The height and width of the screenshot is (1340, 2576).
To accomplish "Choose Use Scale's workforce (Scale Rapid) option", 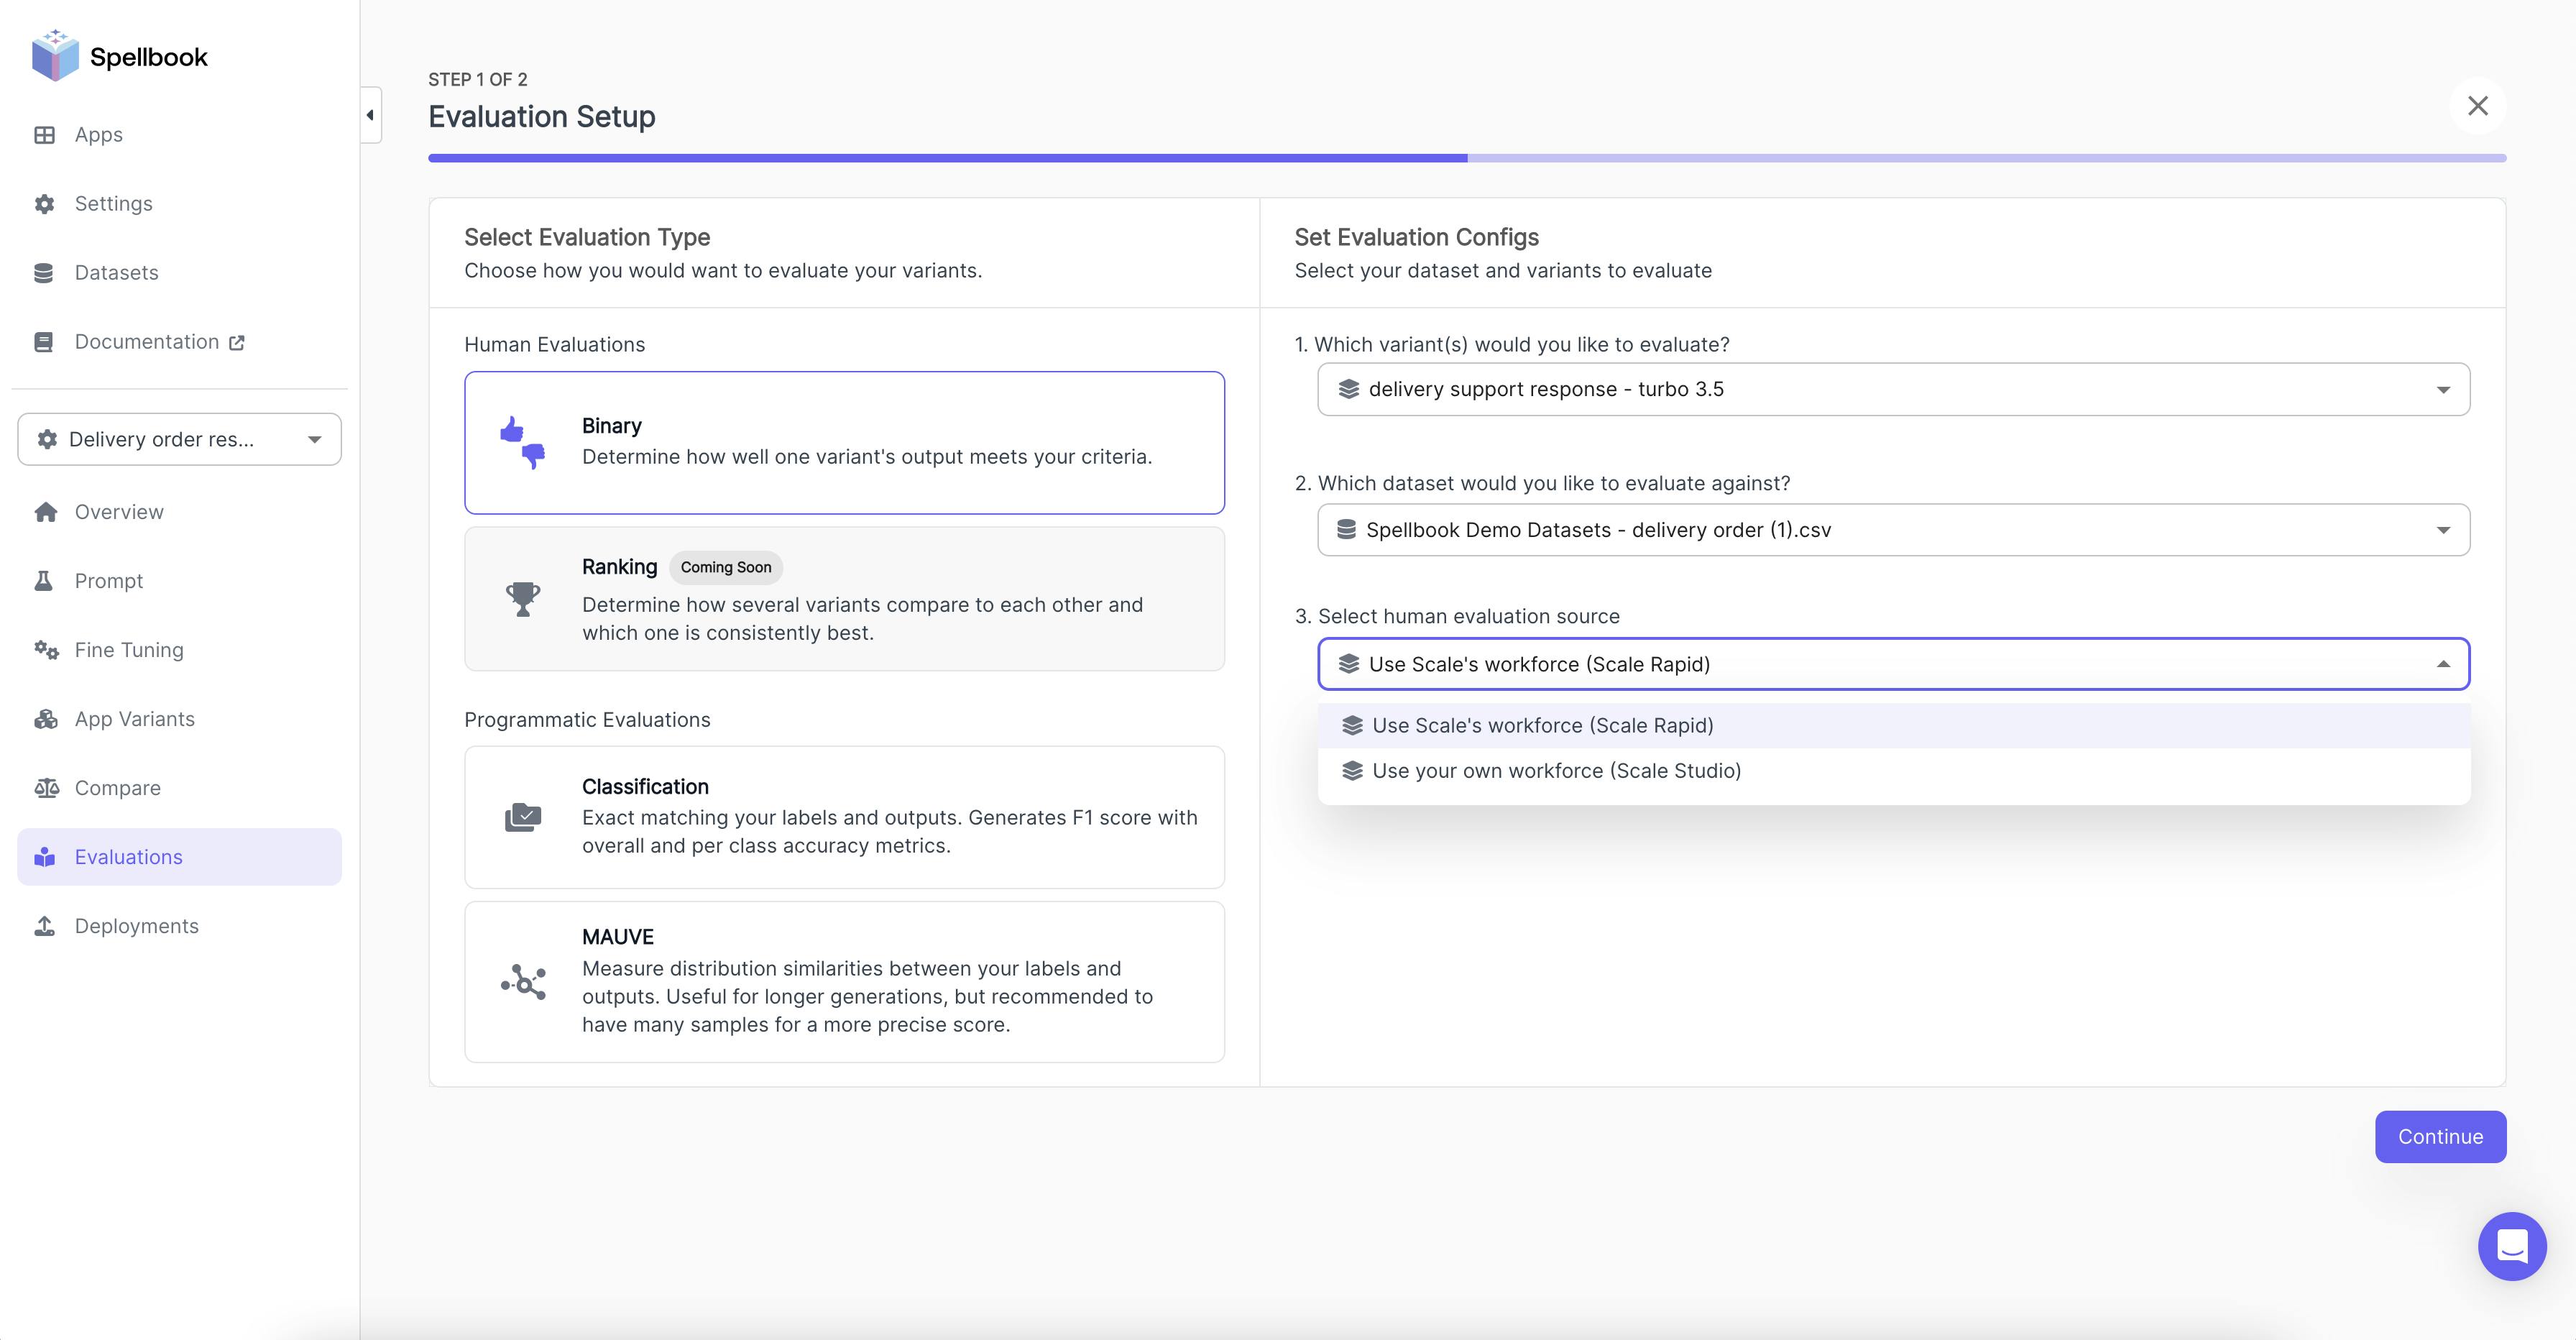I will coord(1542,726).
